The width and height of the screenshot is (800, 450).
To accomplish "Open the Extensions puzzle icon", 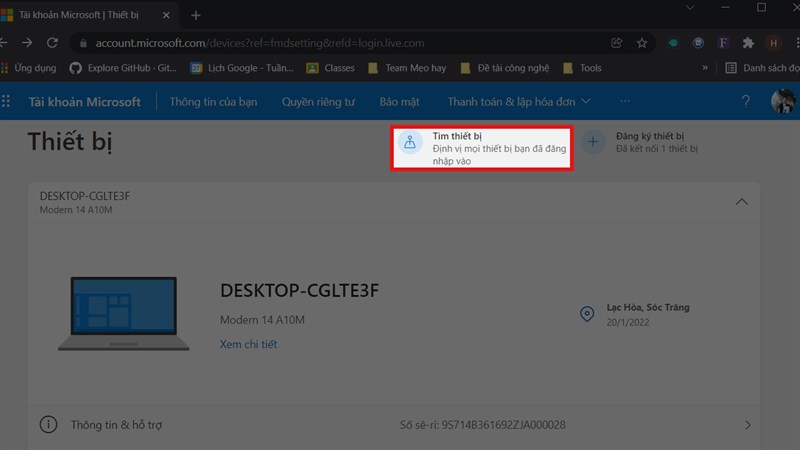I will (x=748, y=43).
